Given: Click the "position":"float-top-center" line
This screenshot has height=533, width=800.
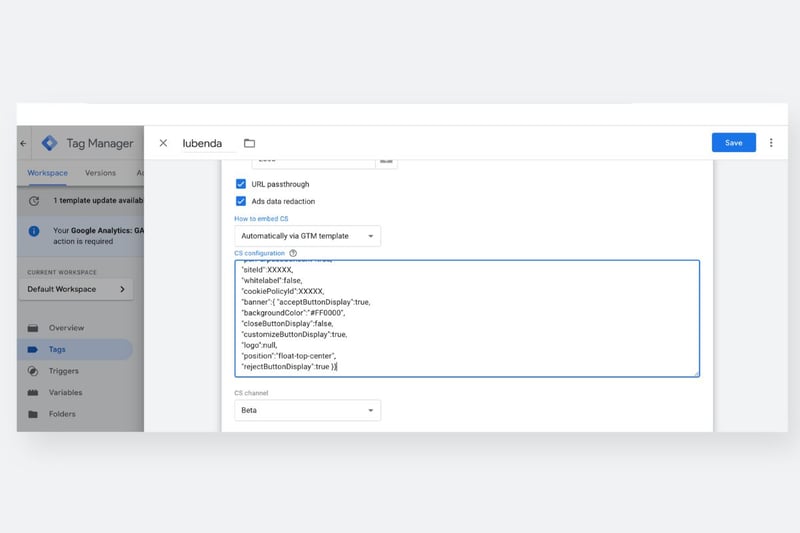Looking at the screenshot, I should coord(288,356).
